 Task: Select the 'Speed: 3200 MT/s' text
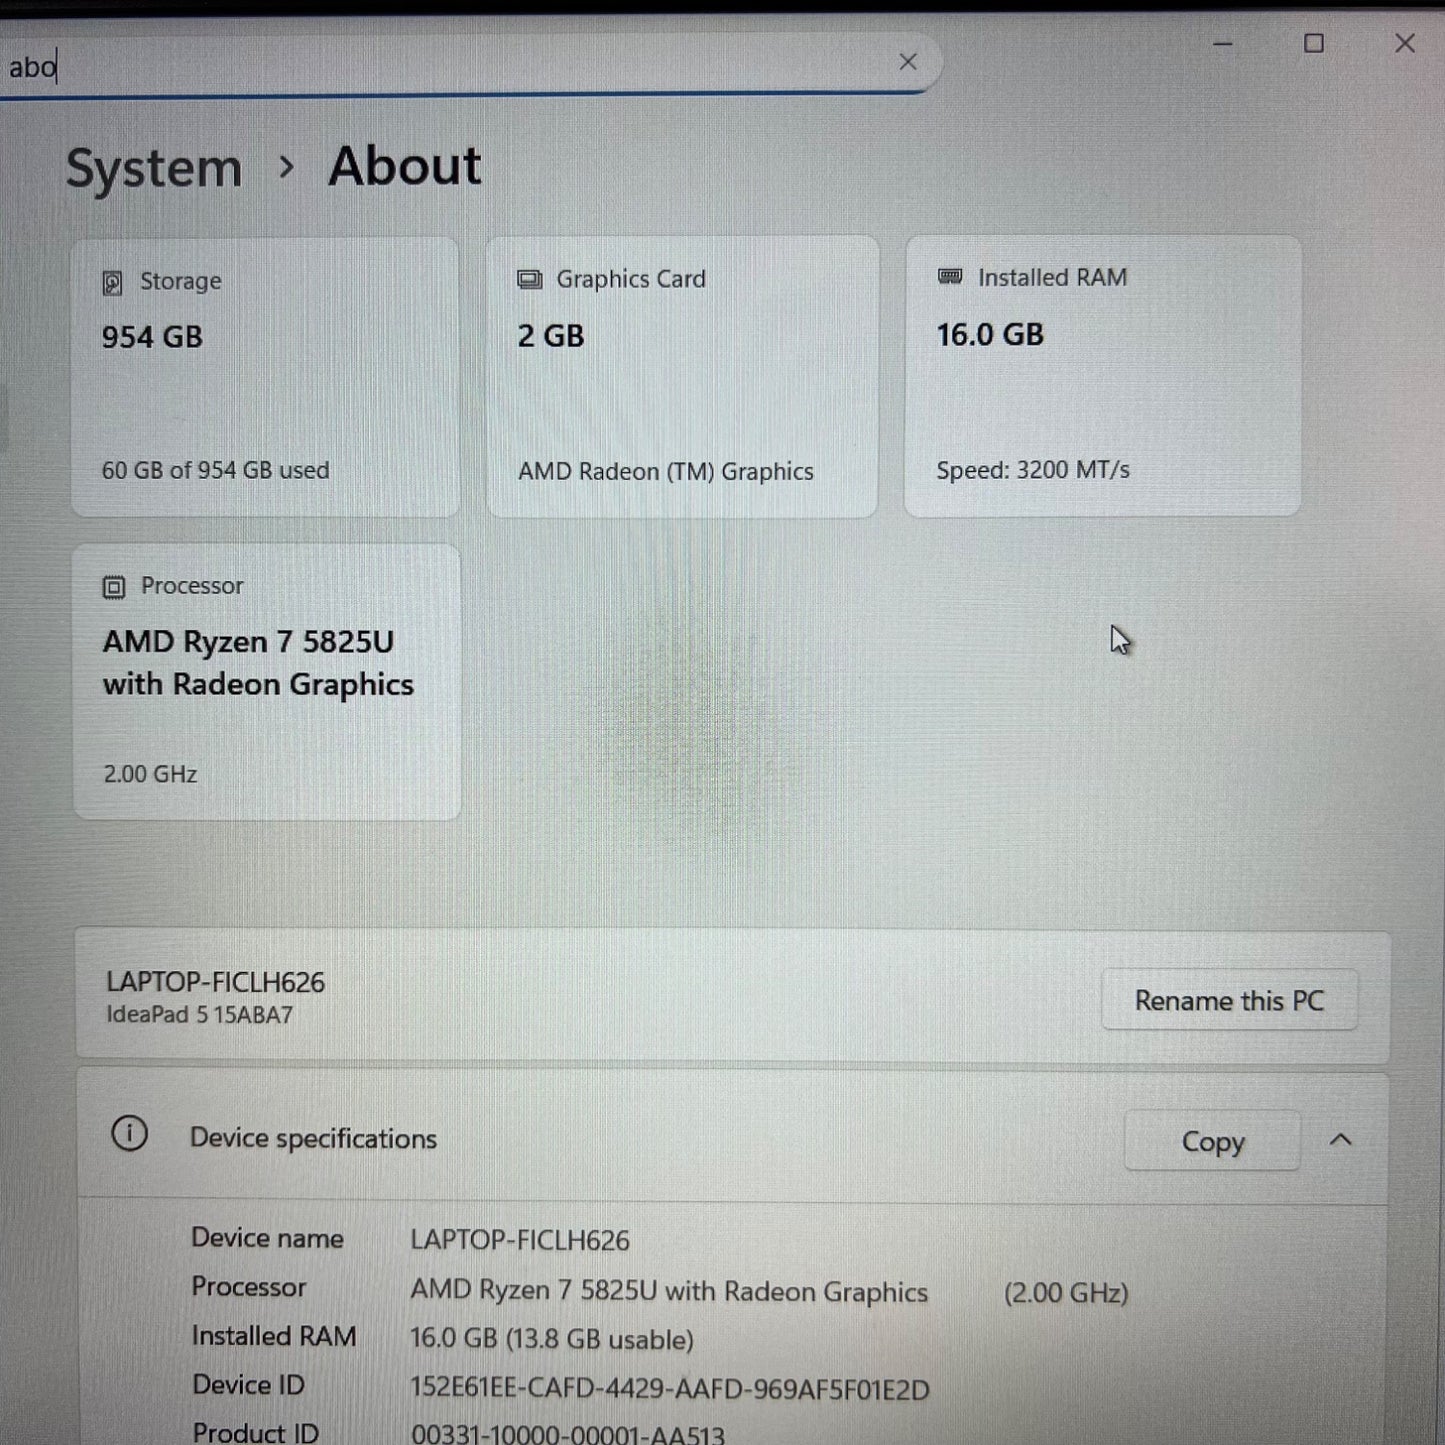[x=1033, y=469]
